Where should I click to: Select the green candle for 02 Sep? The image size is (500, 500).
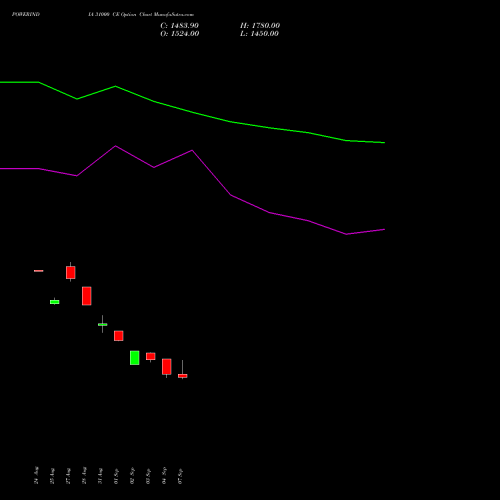click(x=135, y=358)
